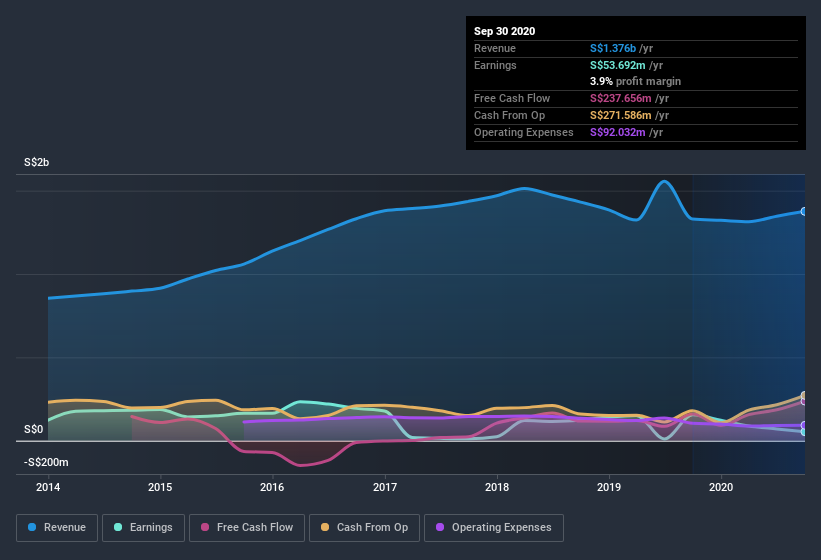This screenshot has height=560, width=821.
Task: Click the Operating Expenses row label in tooltip
Action: 523,132
